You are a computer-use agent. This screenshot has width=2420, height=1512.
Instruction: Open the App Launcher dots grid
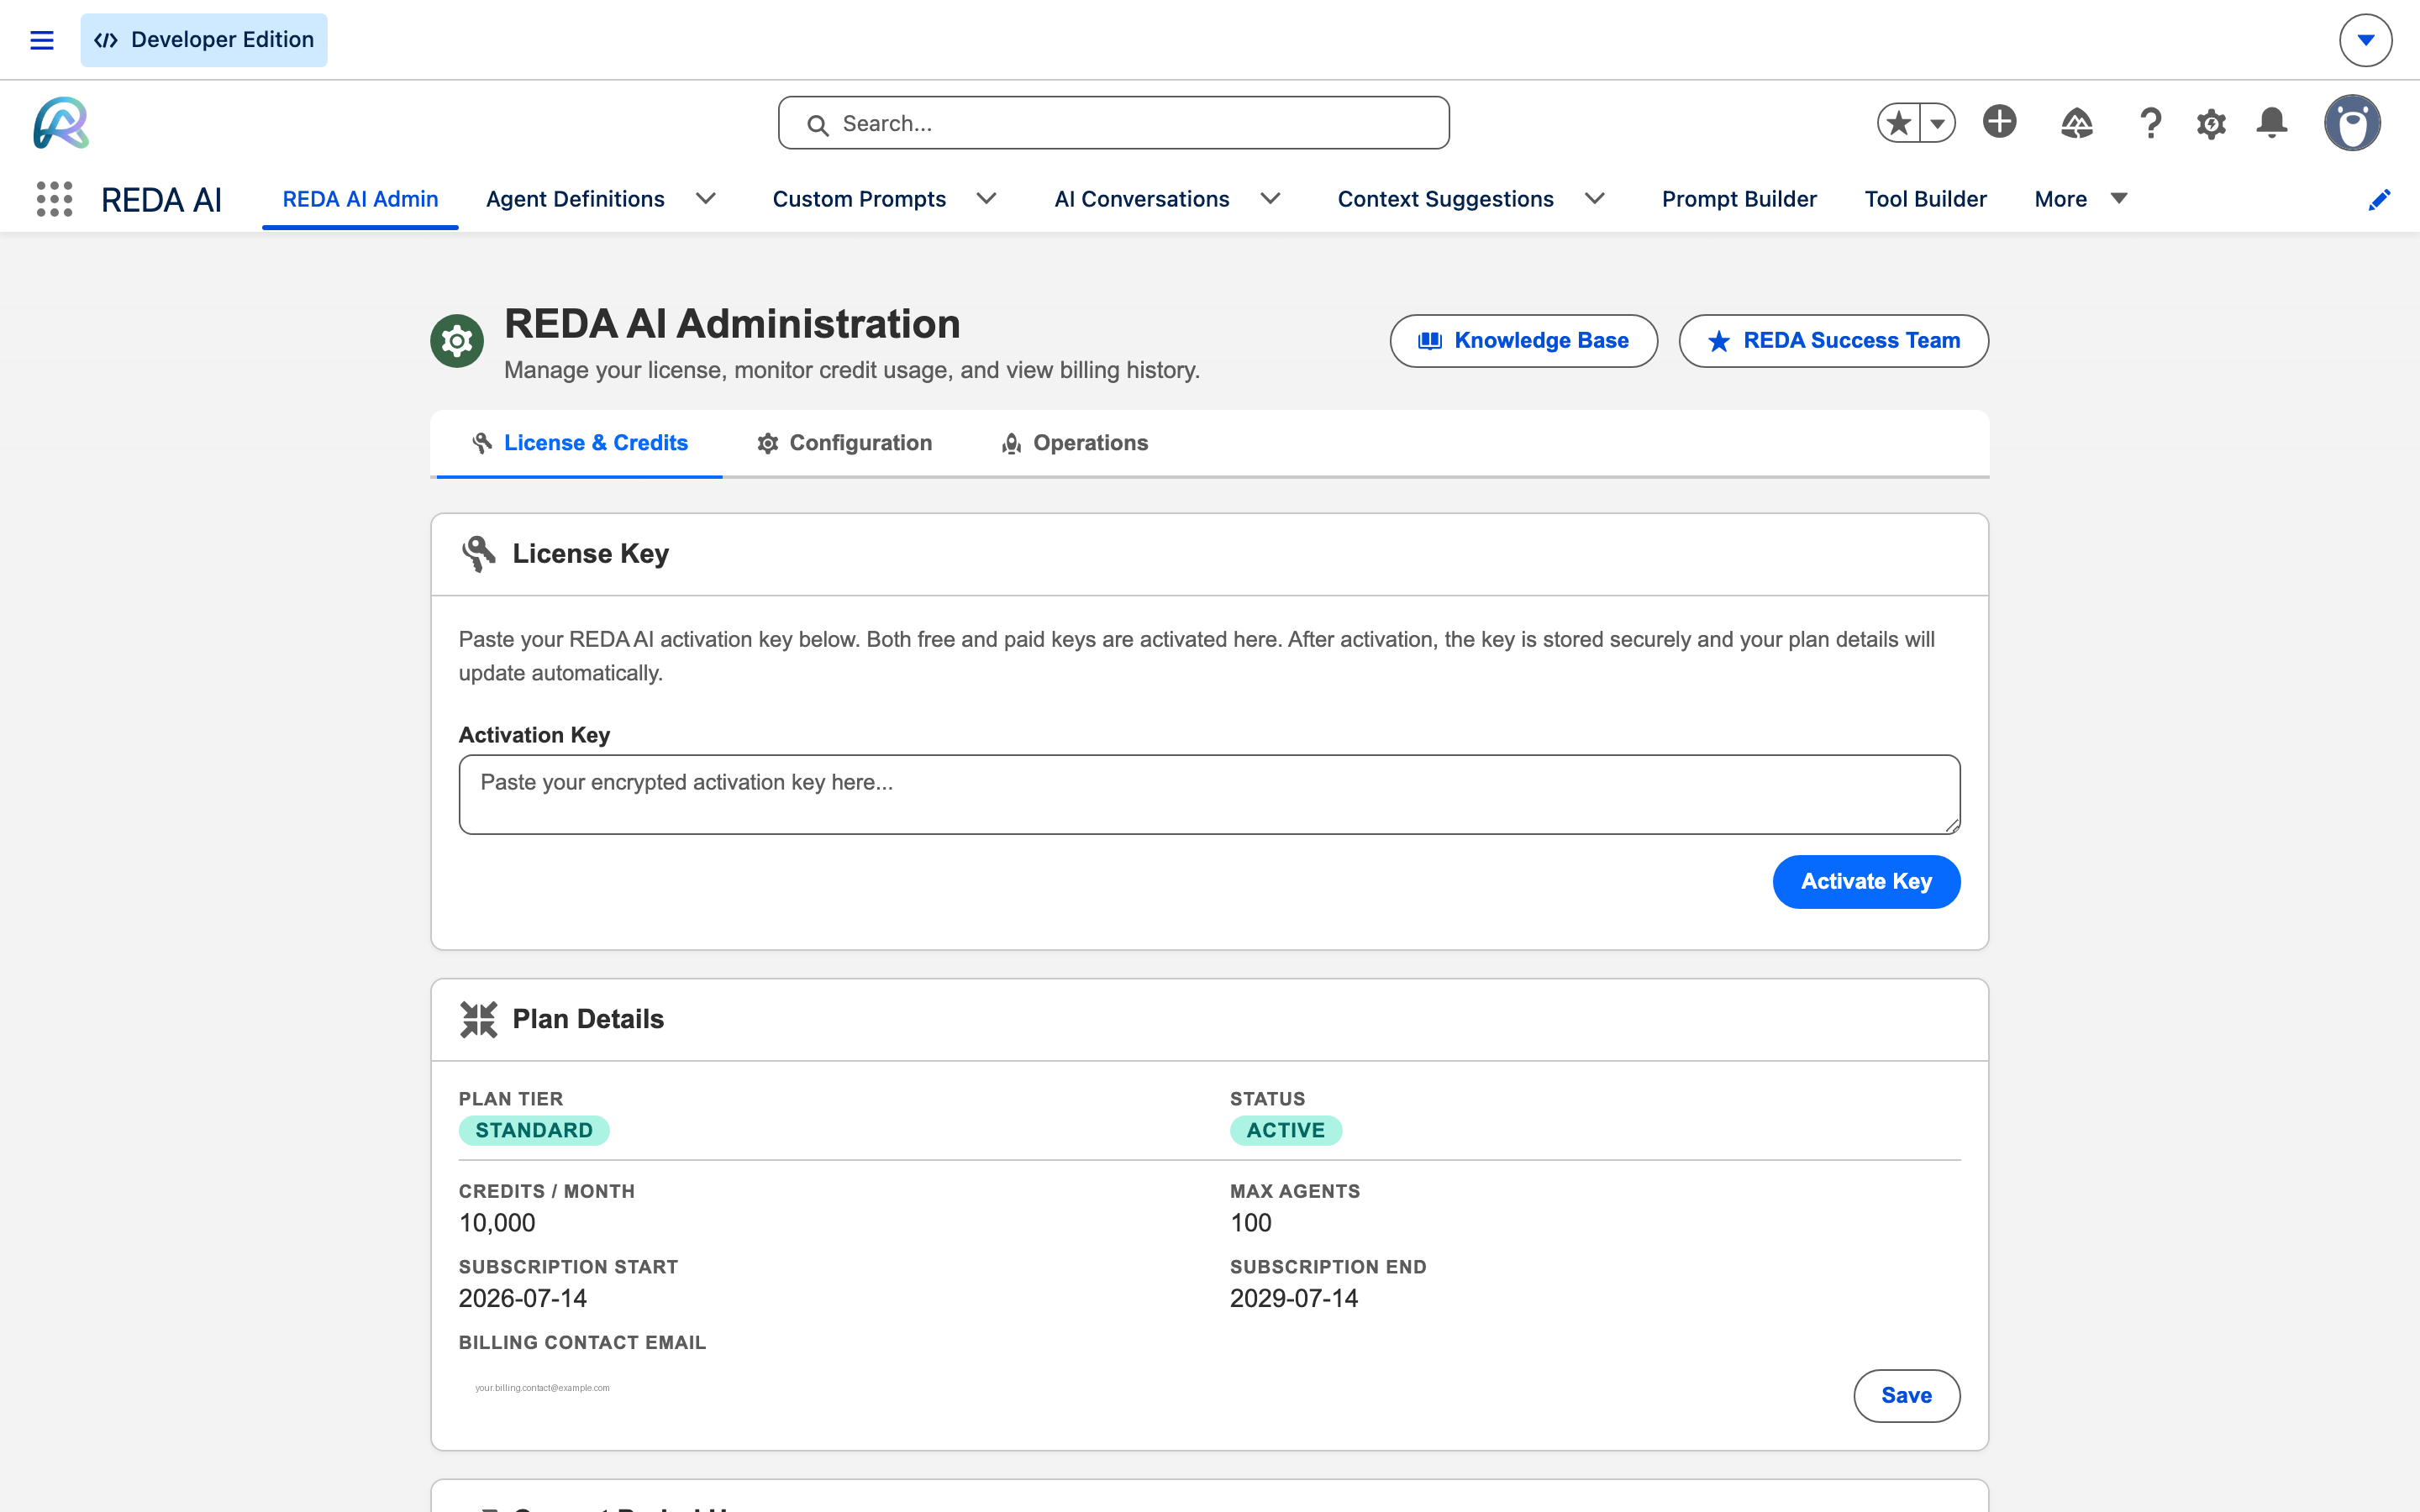[x=54, y=199]
